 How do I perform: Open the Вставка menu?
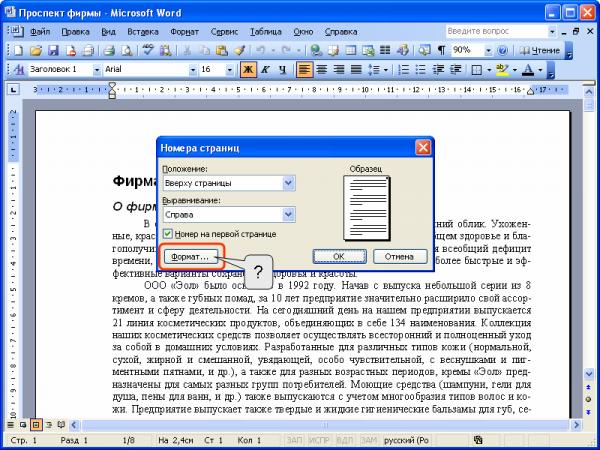point(143,32)
